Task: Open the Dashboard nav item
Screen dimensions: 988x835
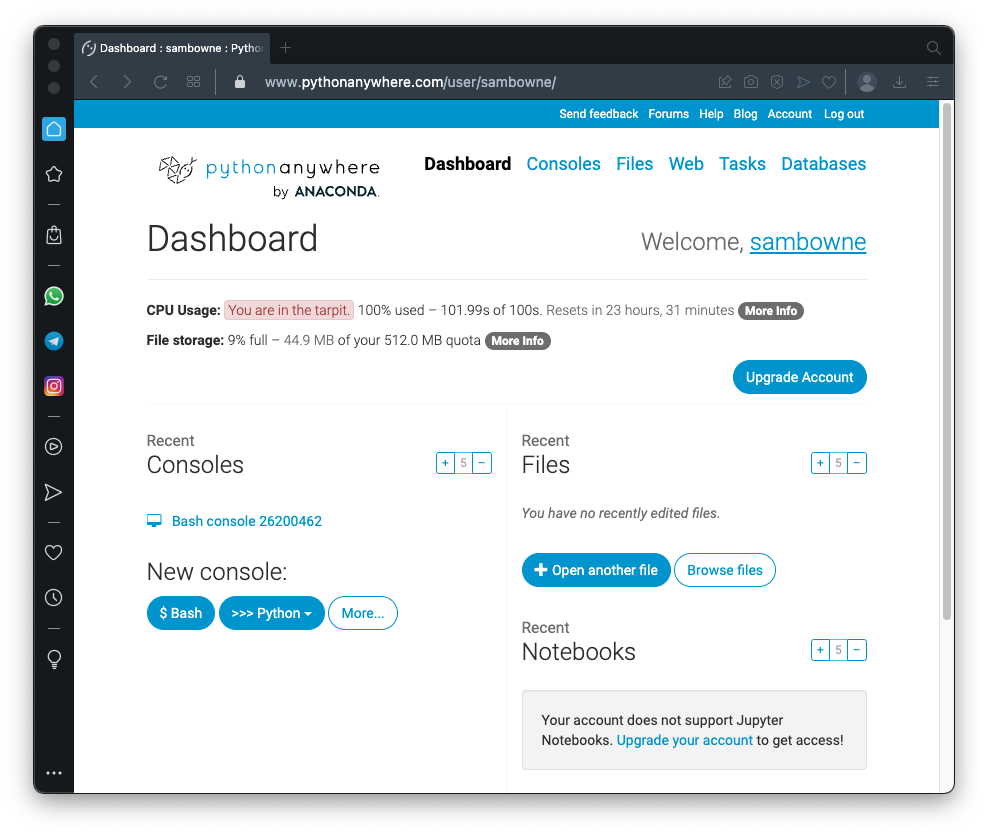Action: coord(468,164)
